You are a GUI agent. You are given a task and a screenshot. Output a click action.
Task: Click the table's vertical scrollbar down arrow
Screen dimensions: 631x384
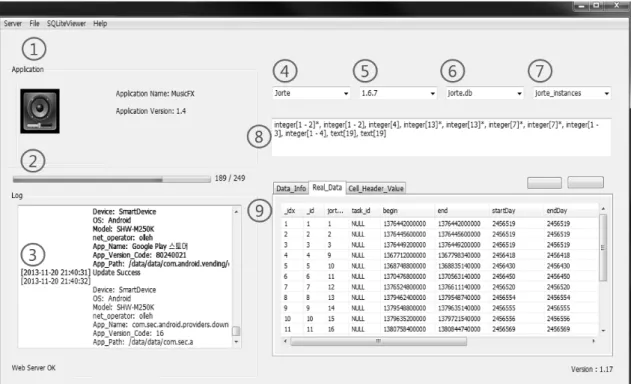click(603, 330)
